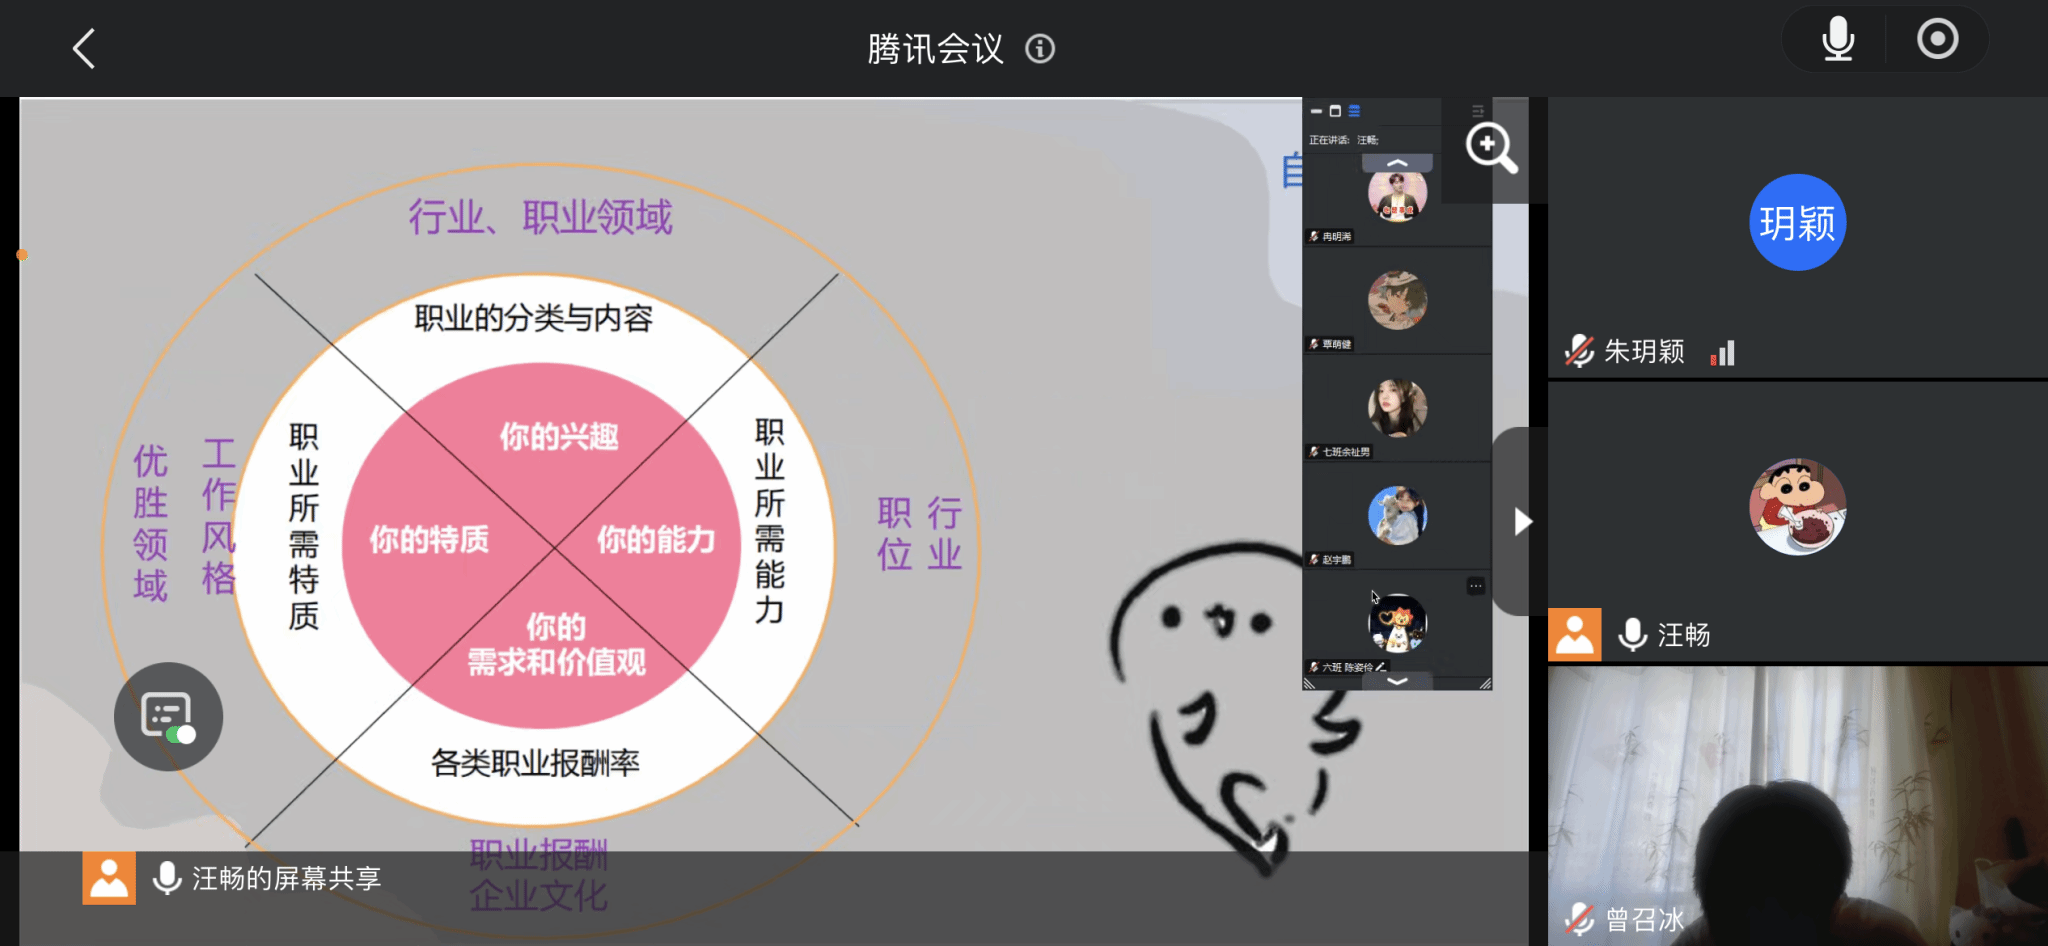Click the magnifier zoom-in icon
Viewport: 2048px width, 946px height.
[x=1490, y=148]
